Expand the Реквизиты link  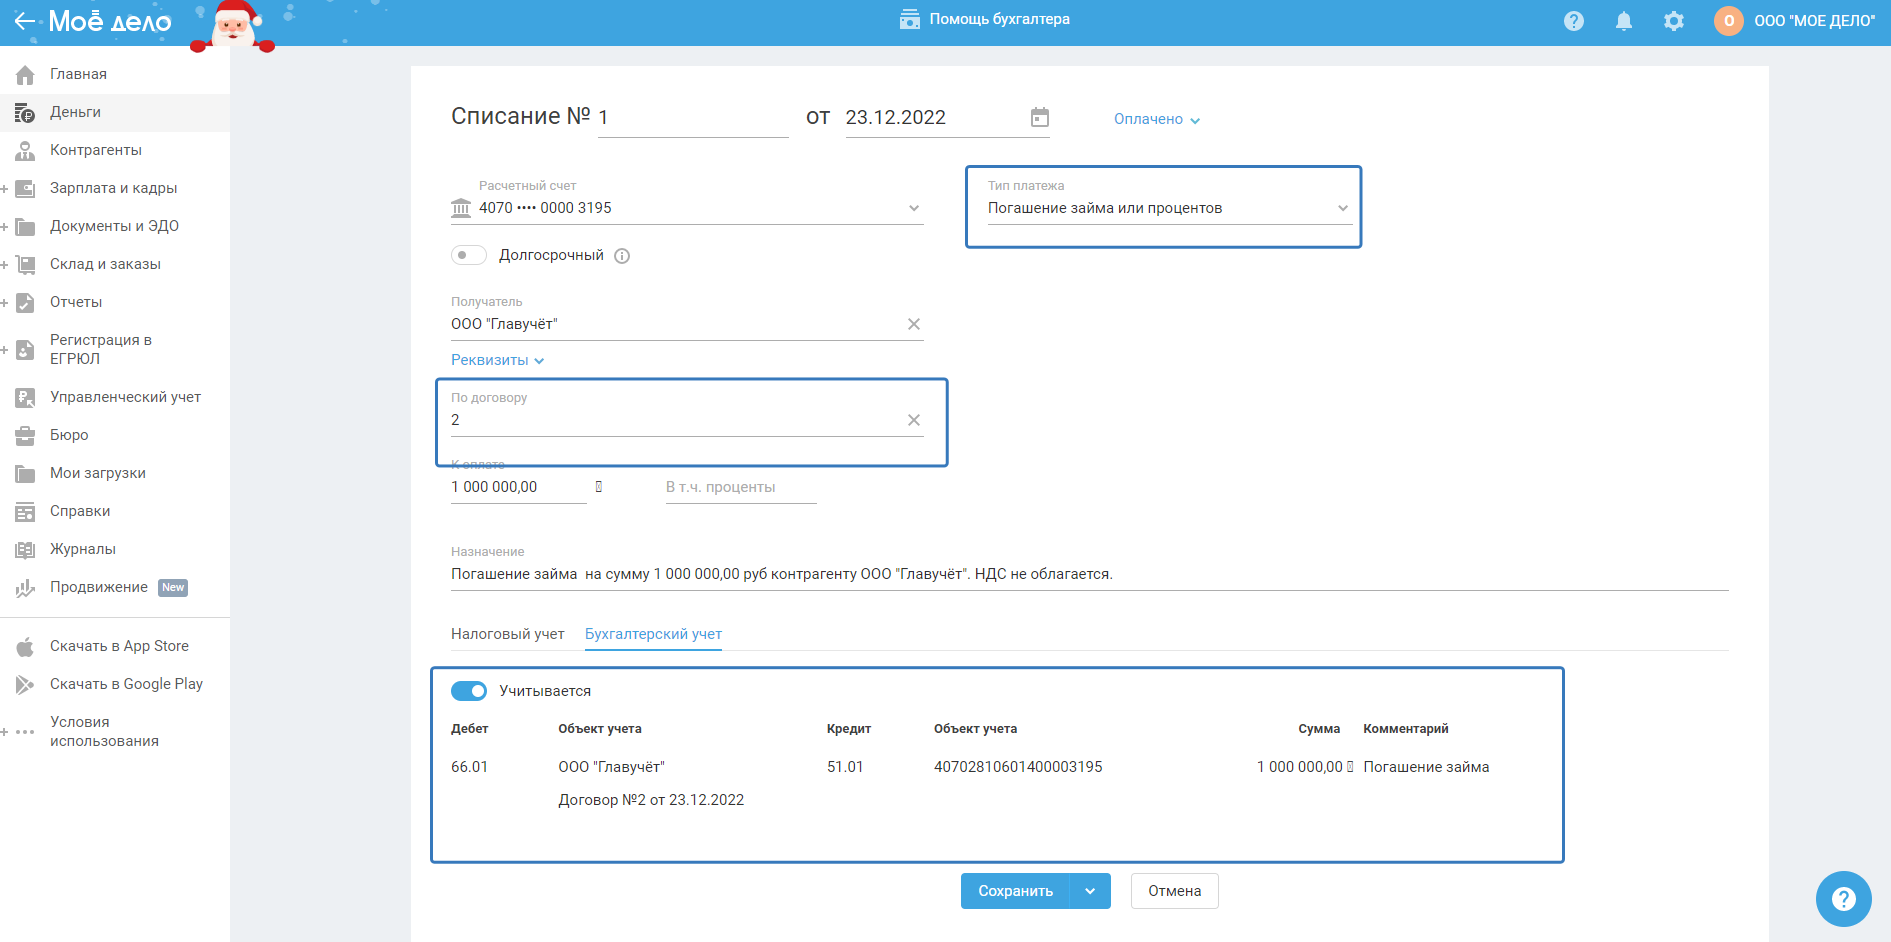tap(497, 360)
